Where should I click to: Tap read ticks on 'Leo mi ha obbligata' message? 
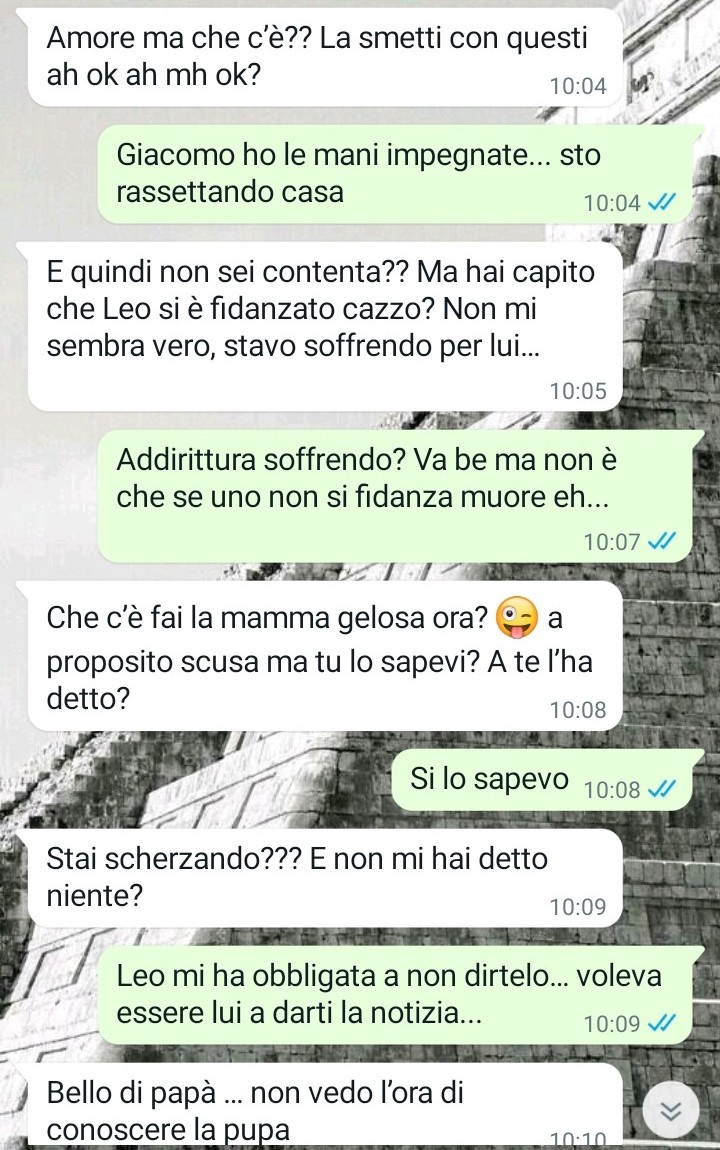pos(661,1022)
